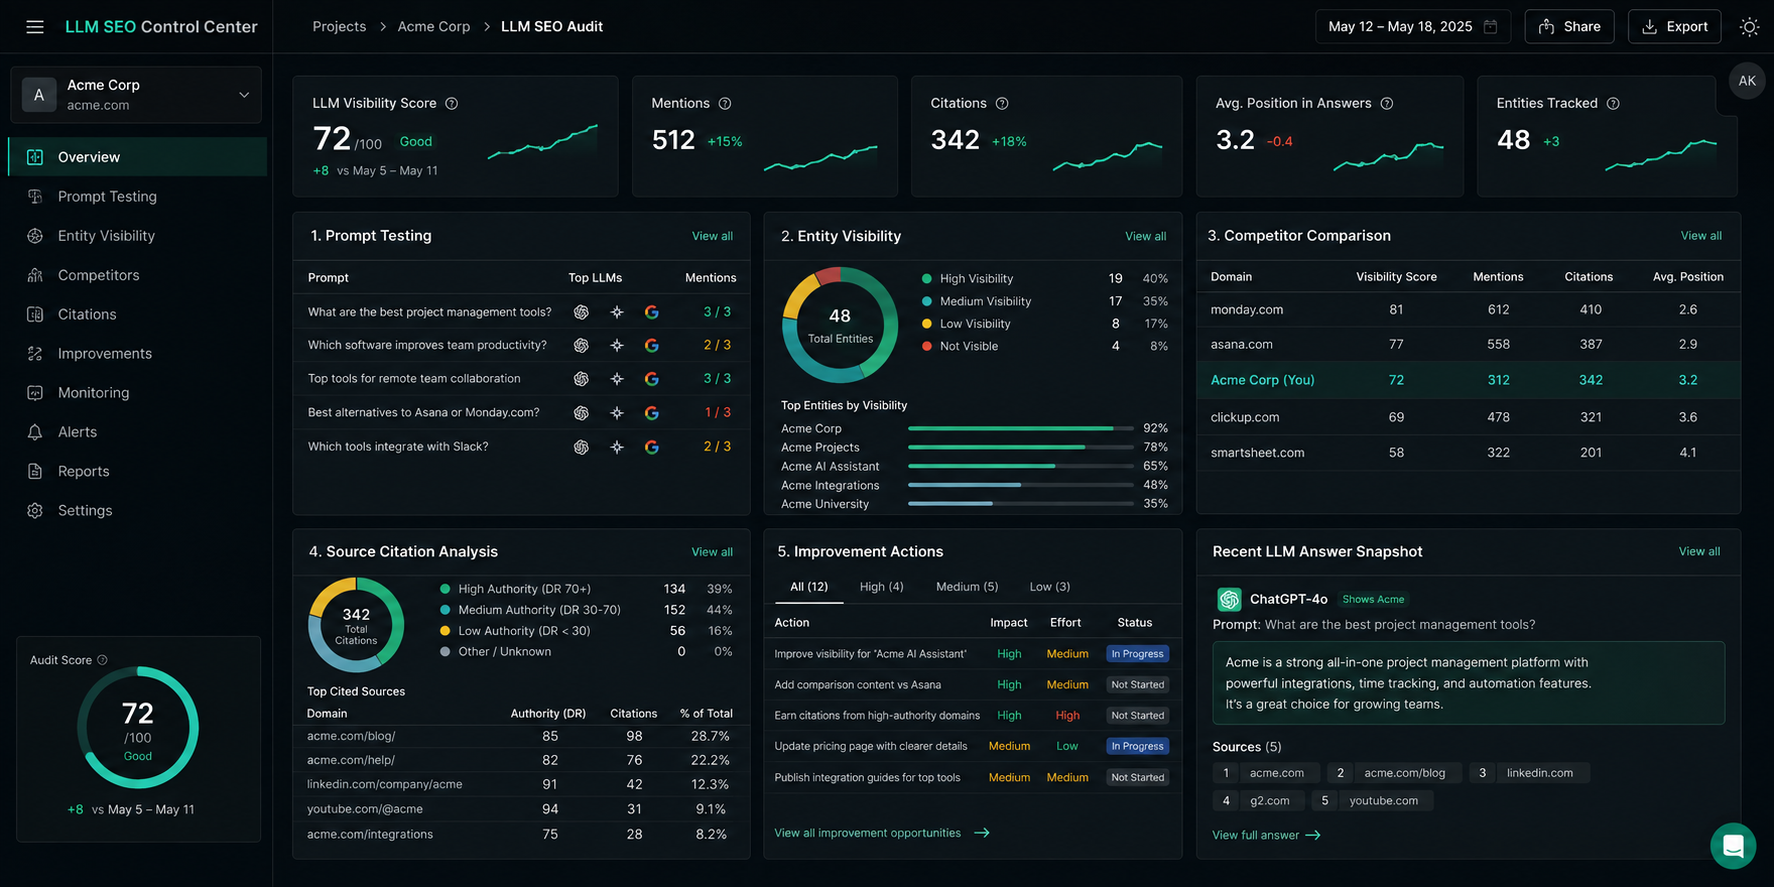Click the Mentions info icon
Viewport: 1774px width, 887px height.
point(725,103)
